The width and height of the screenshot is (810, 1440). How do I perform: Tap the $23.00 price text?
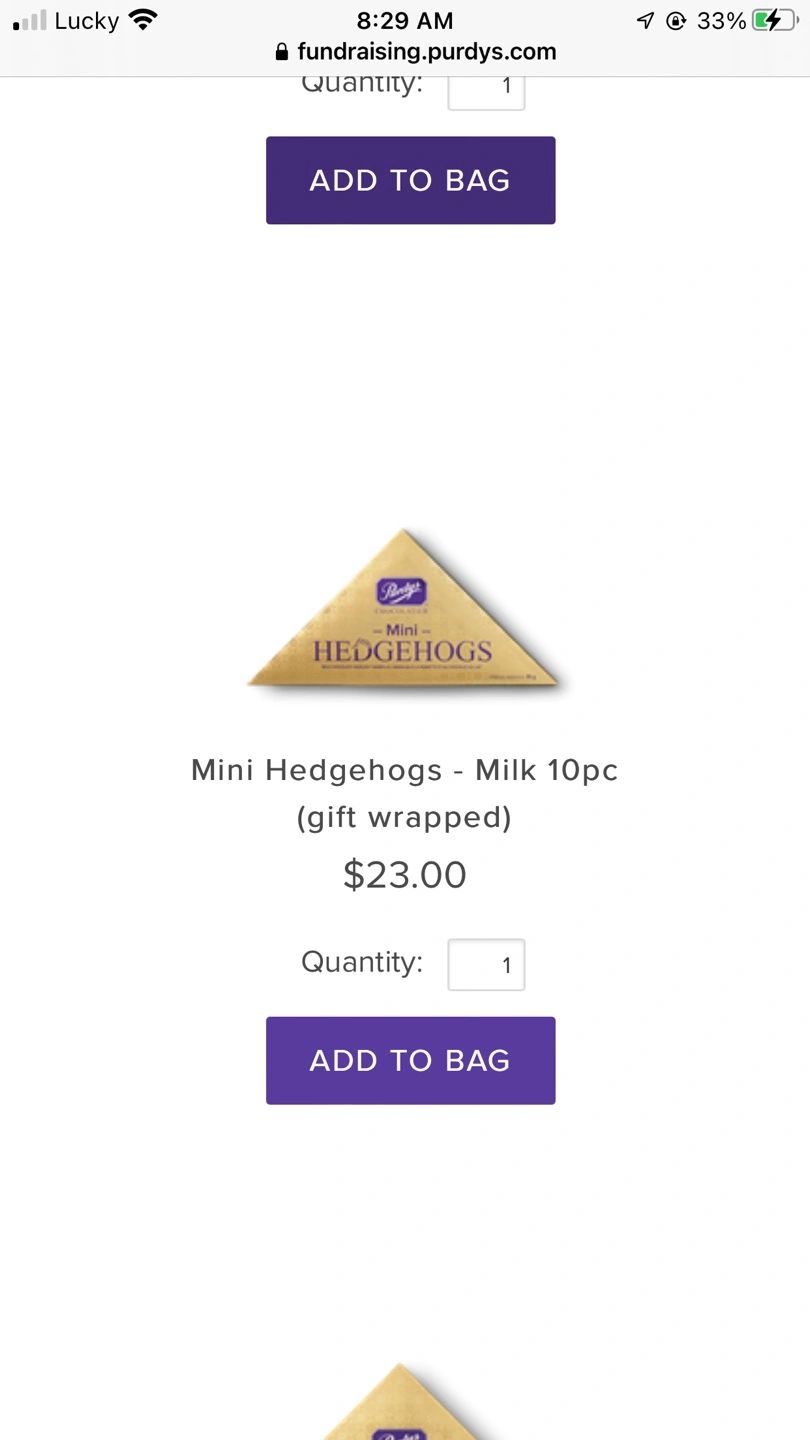(405, 875)
